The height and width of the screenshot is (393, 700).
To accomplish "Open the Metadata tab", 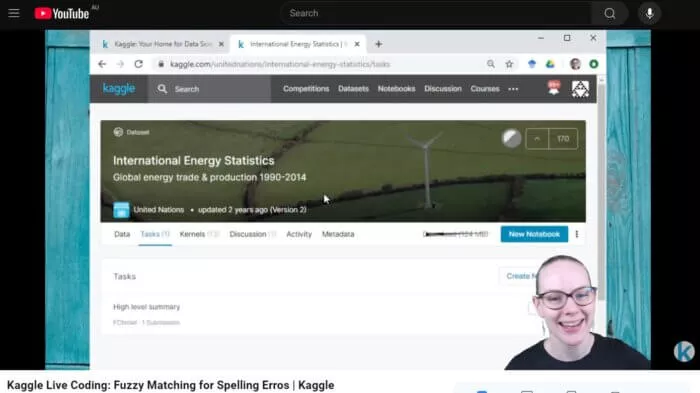I will pyautogui.click(x=338, y=234).
